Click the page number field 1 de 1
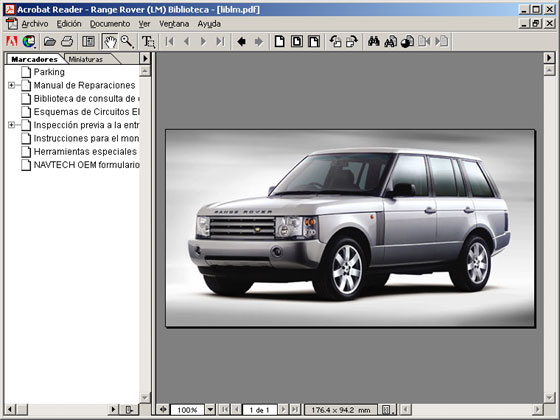This screenshot has height=420, width=560. click(260, 410)
